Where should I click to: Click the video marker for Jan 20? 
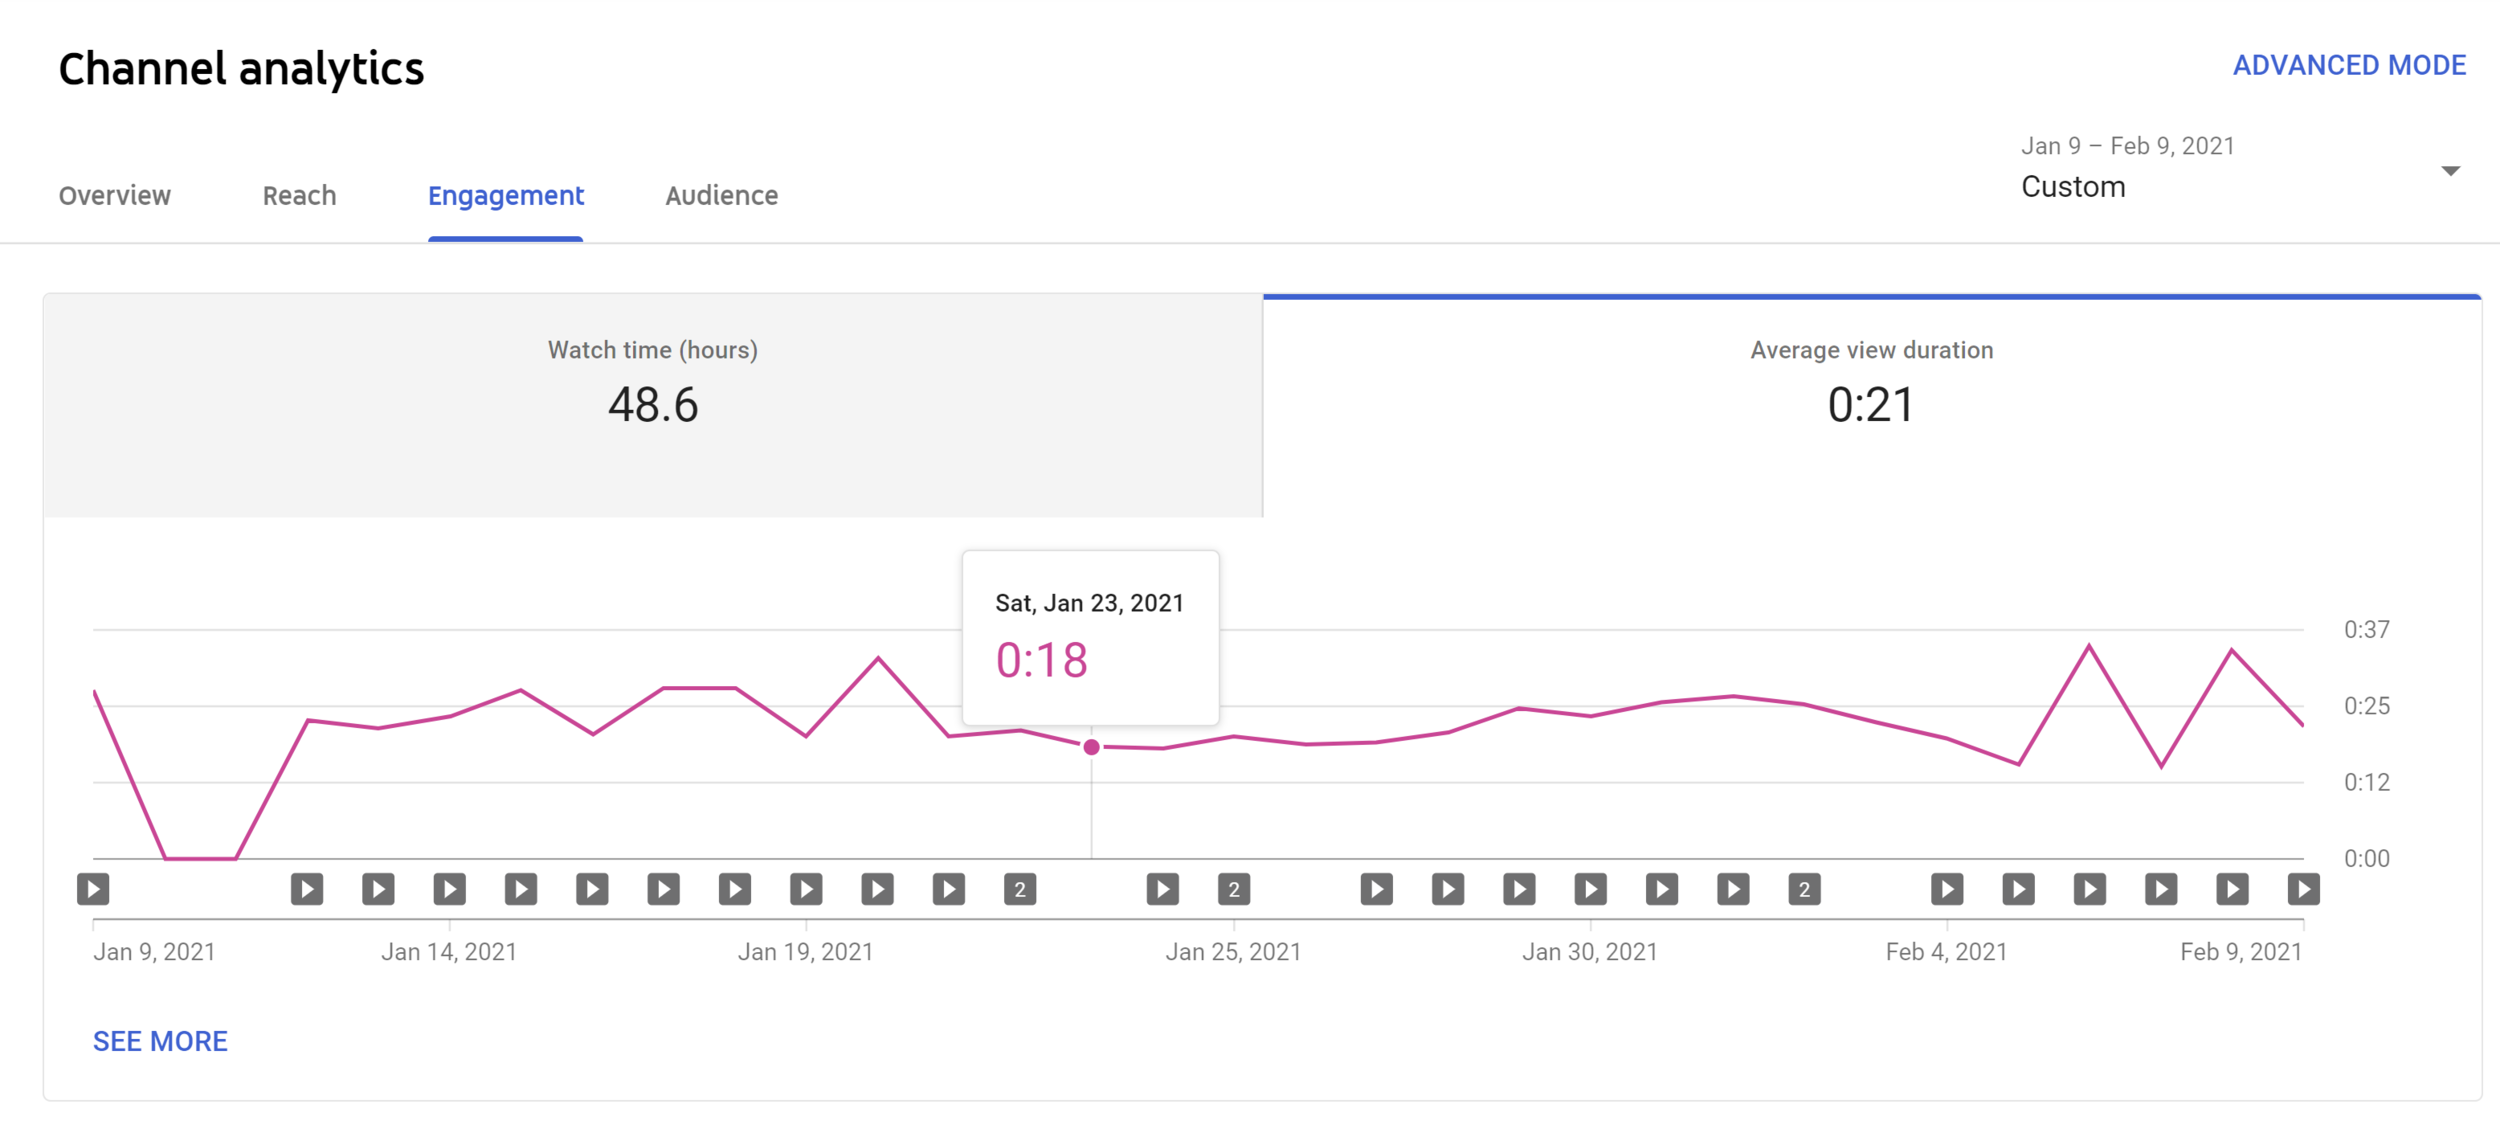(878, 889)
